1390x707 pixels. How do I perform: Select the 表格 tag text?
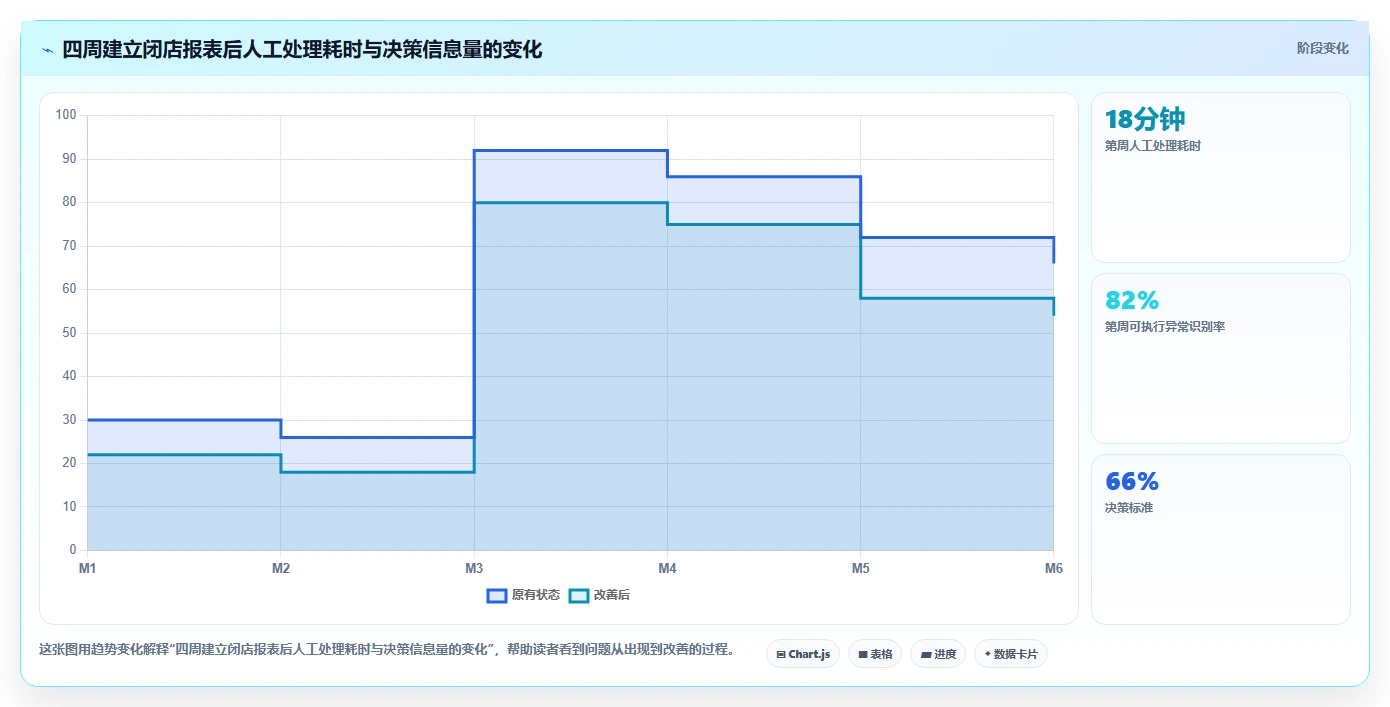[881, 655]
